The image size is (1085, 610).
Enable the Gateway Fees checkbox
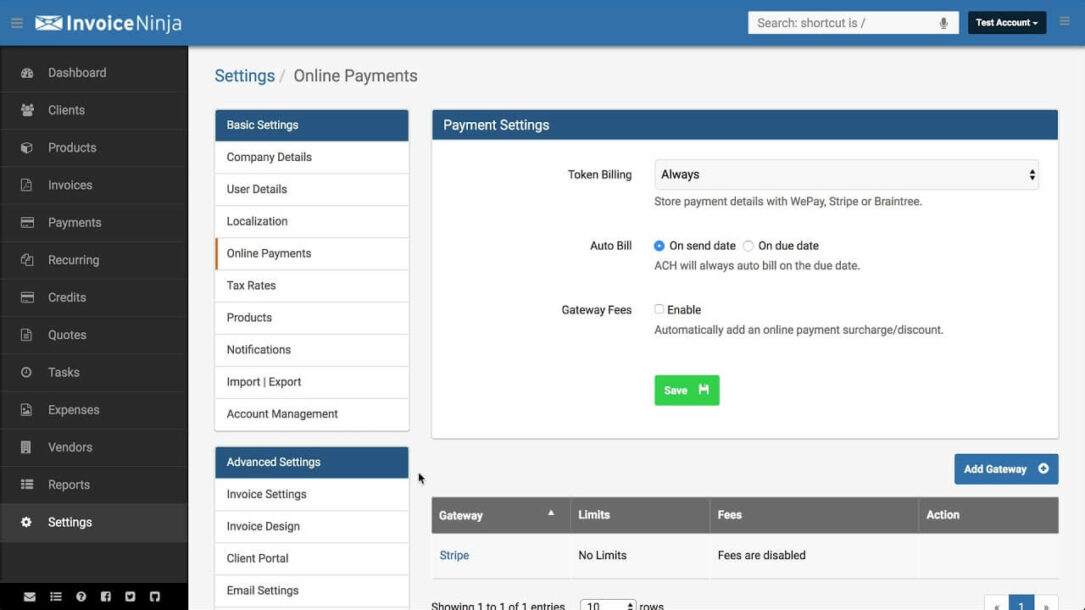pos(657,309)
